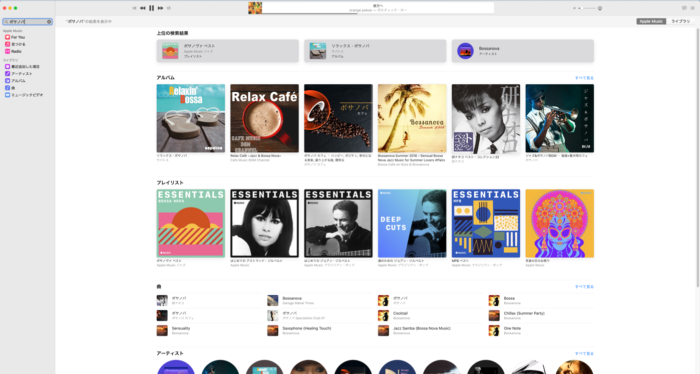Play the song Bossa
700x374 pixels.
point(541,300)
